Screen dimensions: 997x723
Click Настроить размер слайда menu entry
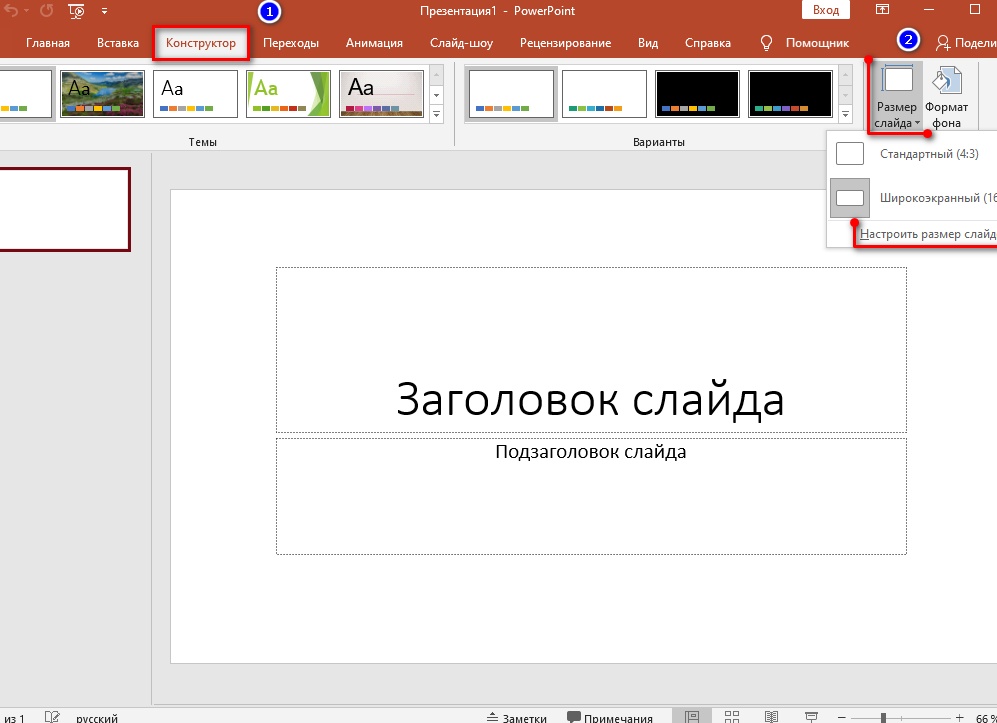click(x=928, y=234)
